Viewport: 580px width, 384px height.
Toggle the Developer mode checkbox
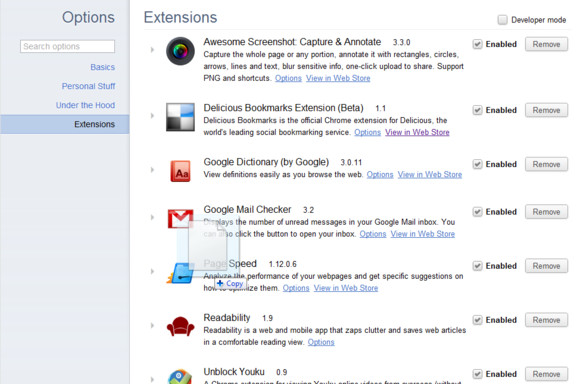[502, 20]
